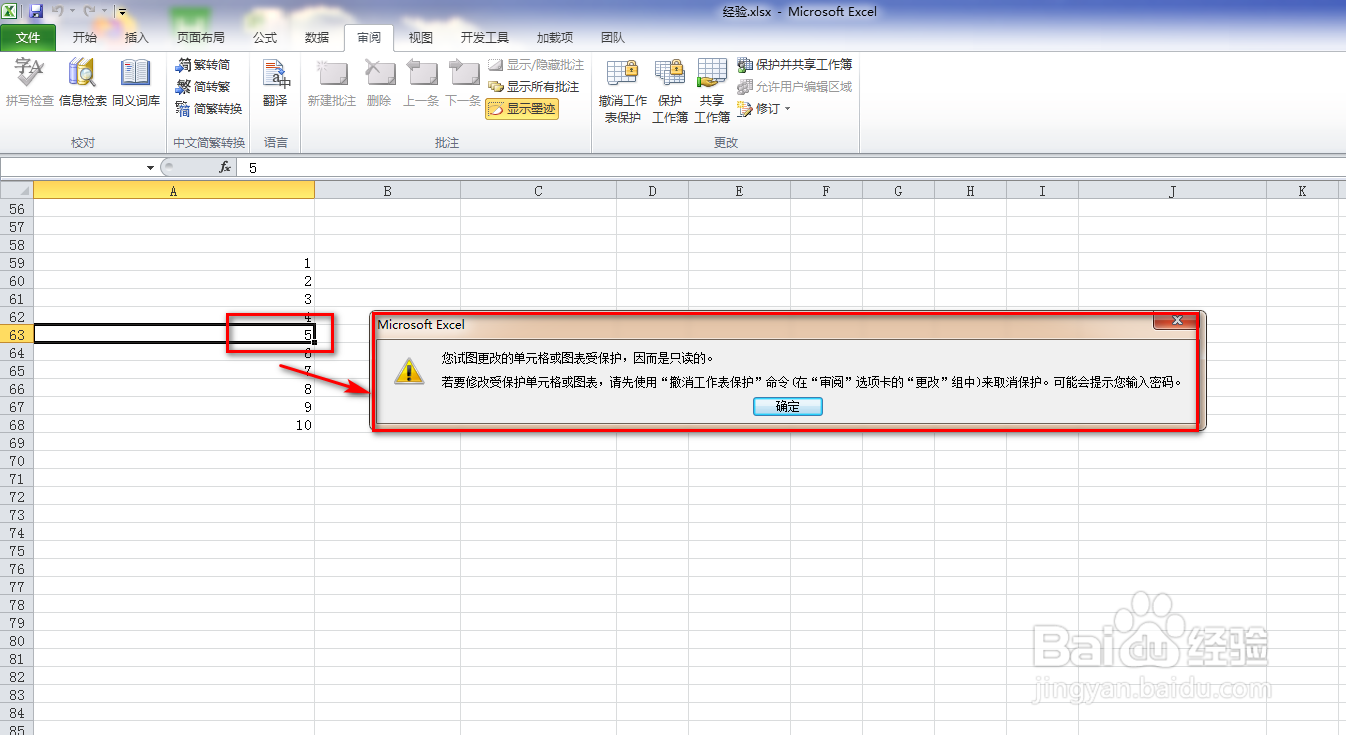This screenshot has width=1346, height=735.
Task: Click 撤消工作表保护 unprotect sheet
Action: pyautogui.click(x=623, y=90)
